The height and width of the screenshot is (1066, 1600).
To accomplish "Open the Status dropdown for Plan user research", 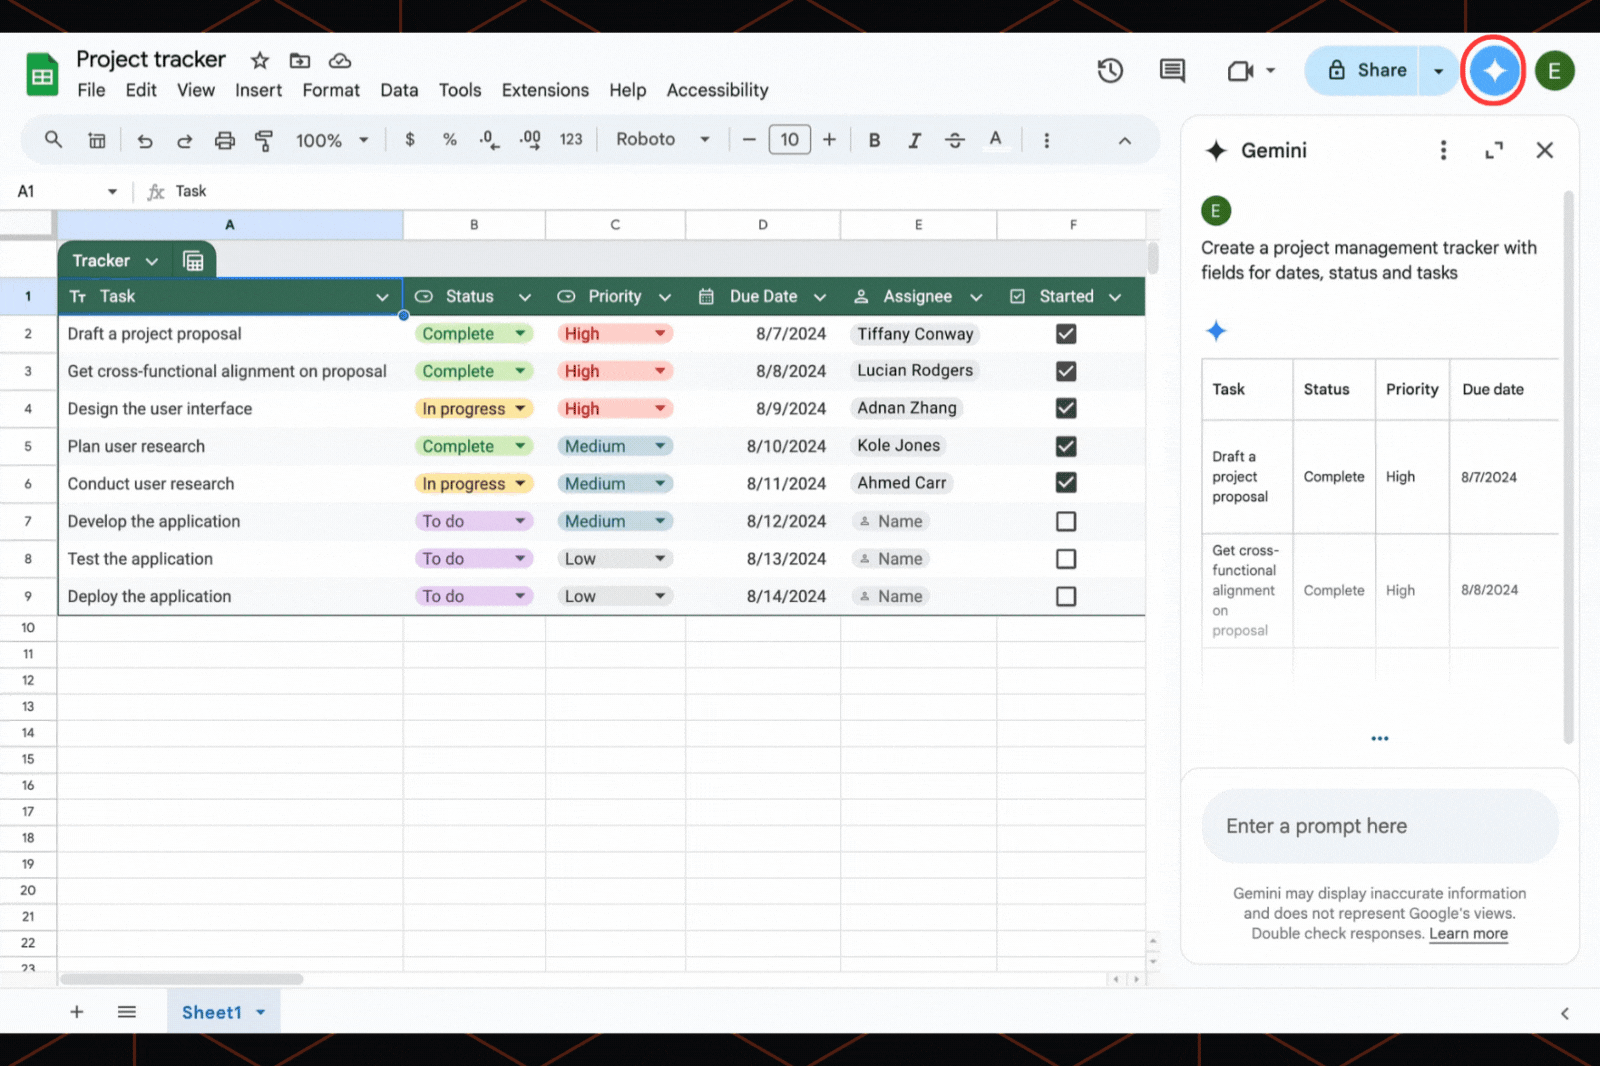I will (519, 446).
